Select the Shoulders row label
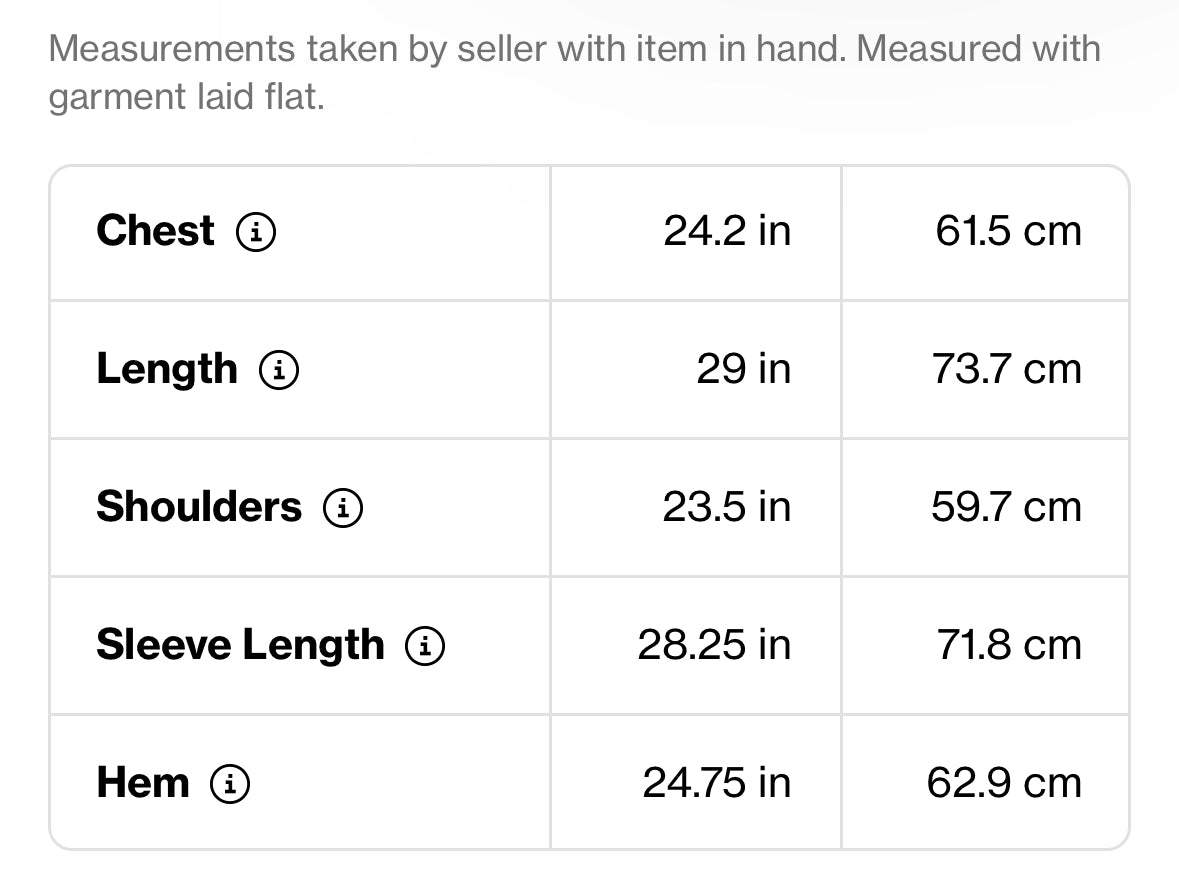This screenshot has height=889, width=1179. tap(199, 506)
